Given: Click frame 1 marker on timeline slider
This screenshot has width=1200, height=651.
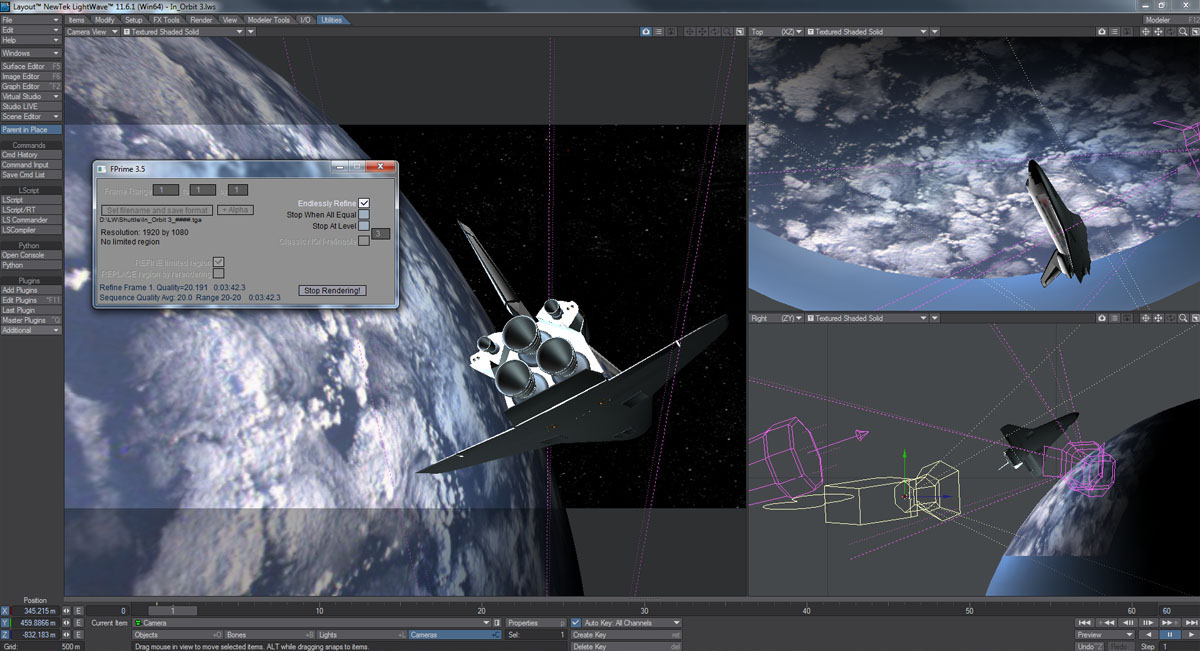Looking at the screenshot, I should coord(172,610).
